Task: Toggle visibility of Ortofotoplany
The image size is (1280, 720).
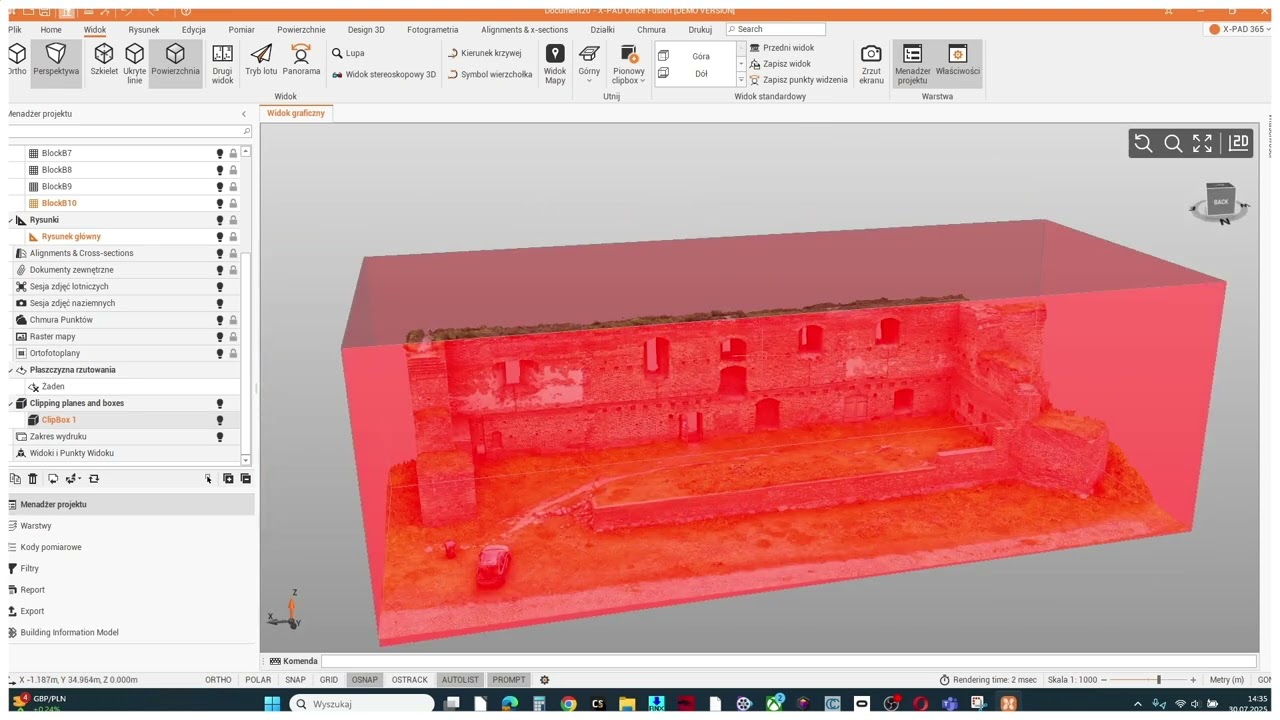Action: pos(220,353)
